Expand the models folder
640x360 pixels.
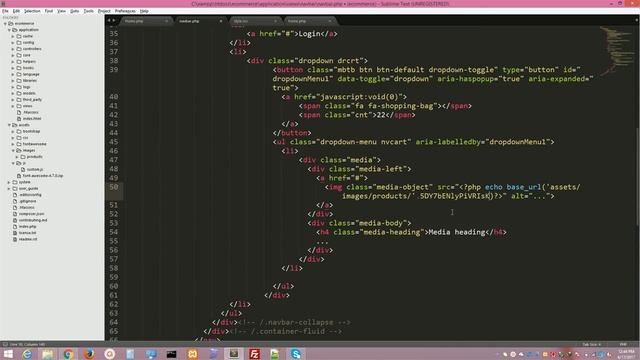point(13,93)
